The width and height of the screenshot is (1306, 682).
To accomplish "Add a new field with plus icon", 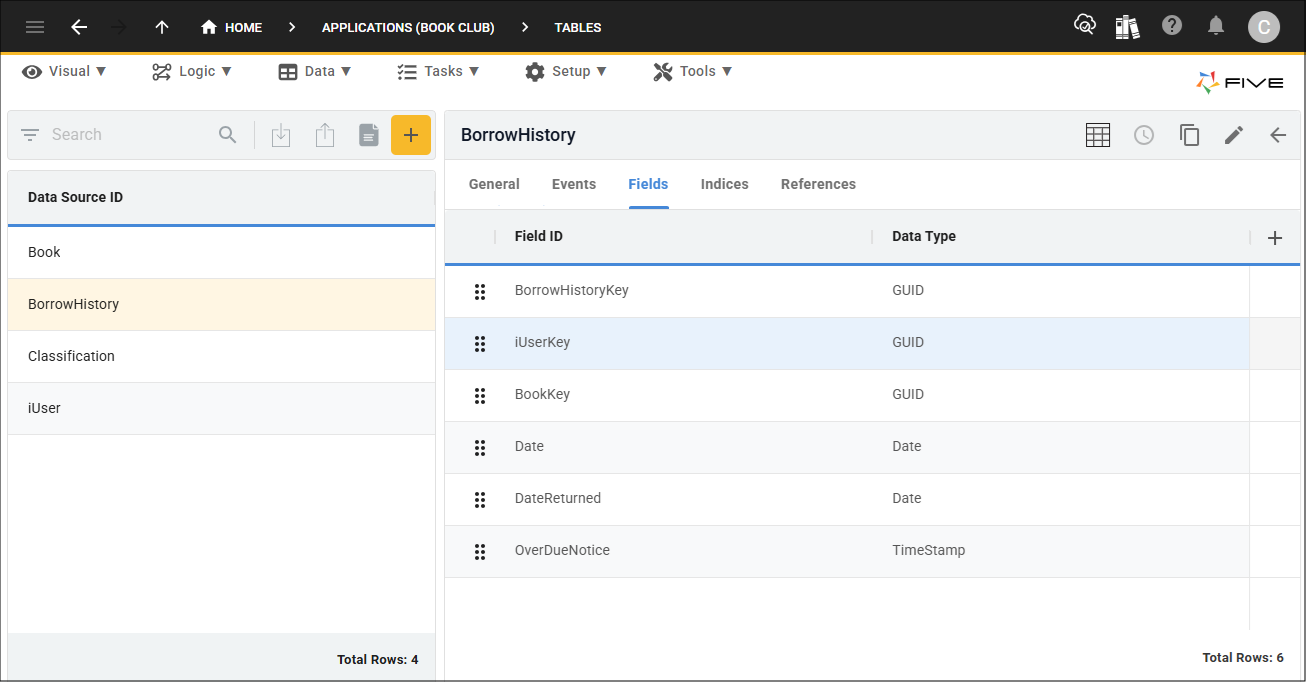I will coord(1275,237).
